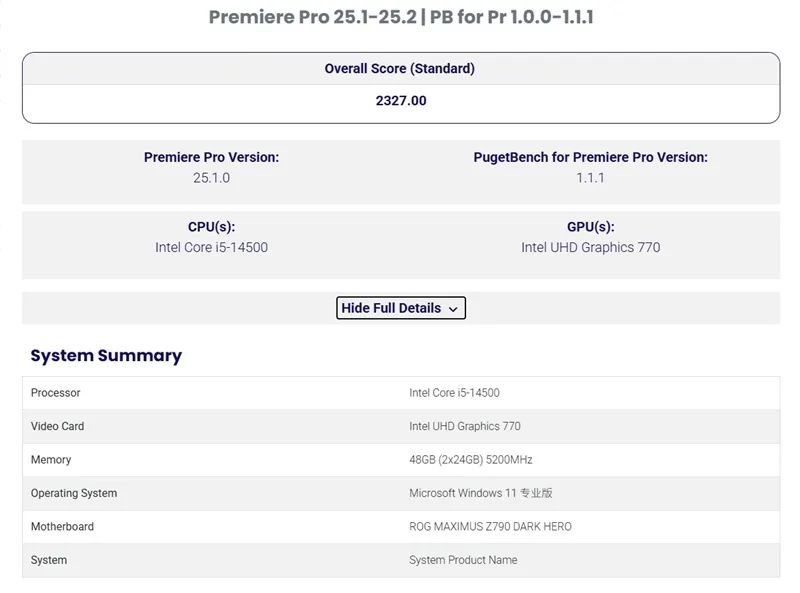Click the Premiere Pro 25.1-25.2 page title
Image resolution: width=800 pixels, height=593 pixels.
pos(400,17)
